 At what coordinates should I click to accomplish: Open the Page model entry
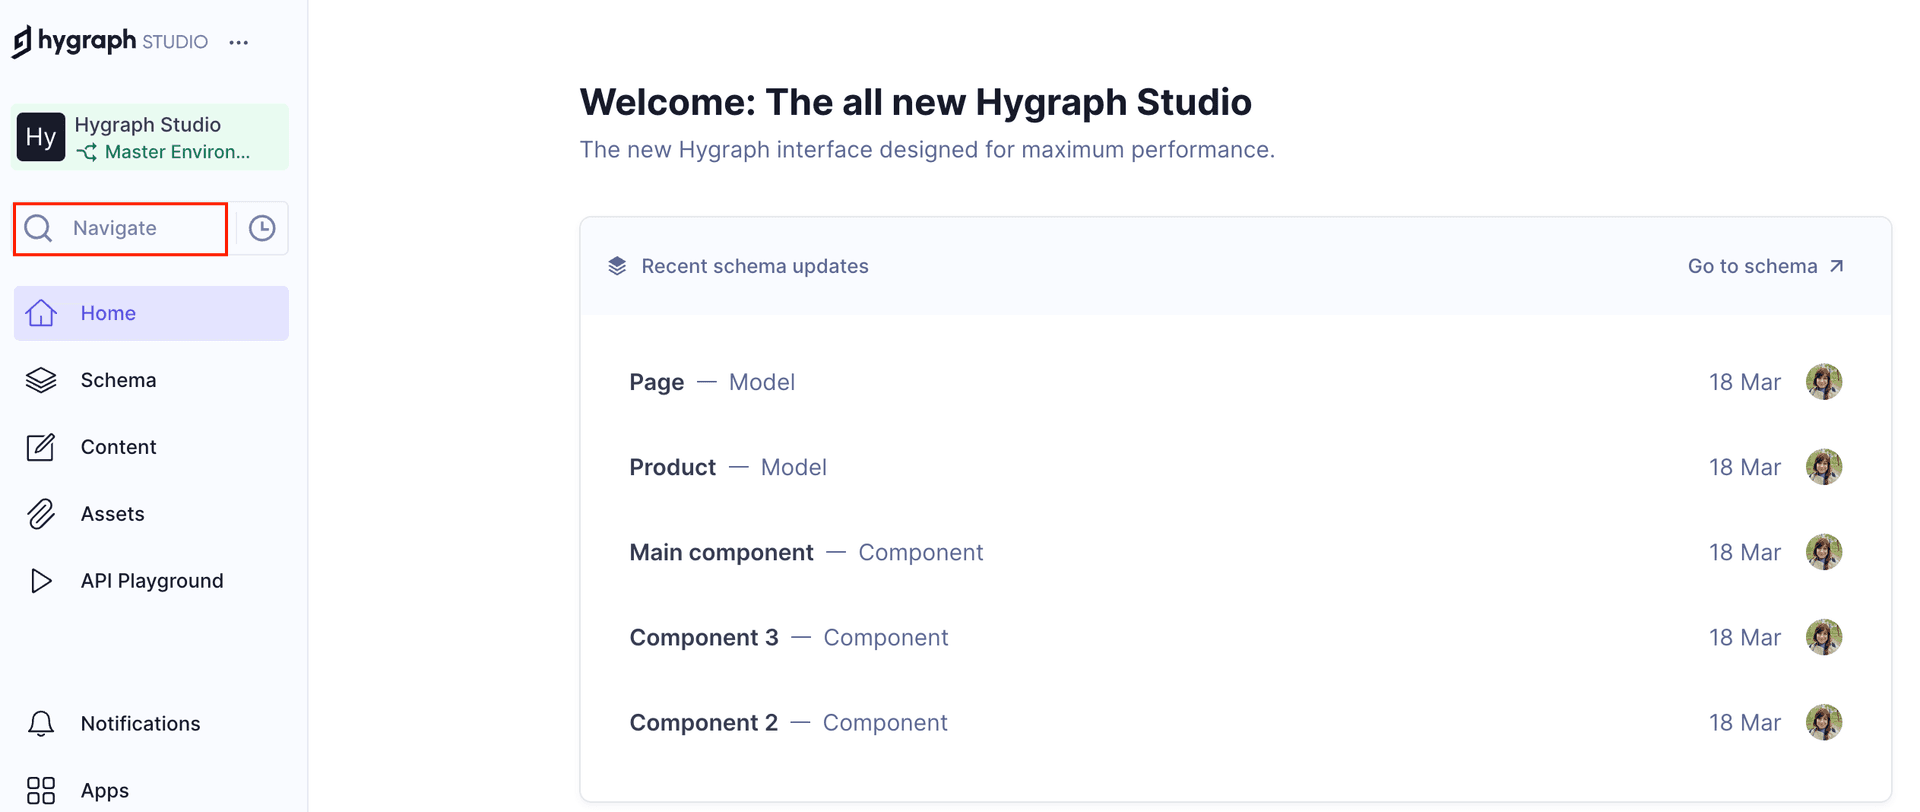1235,382
